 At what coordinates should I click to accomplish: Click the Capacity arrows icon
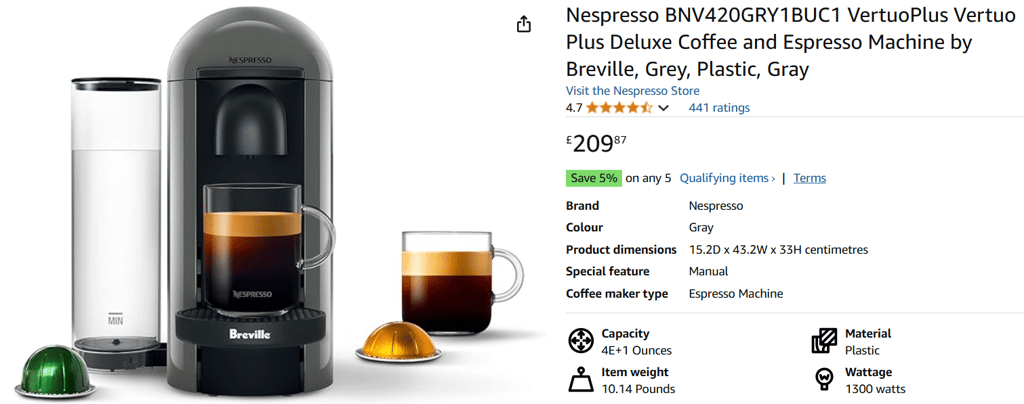point(580,341)
